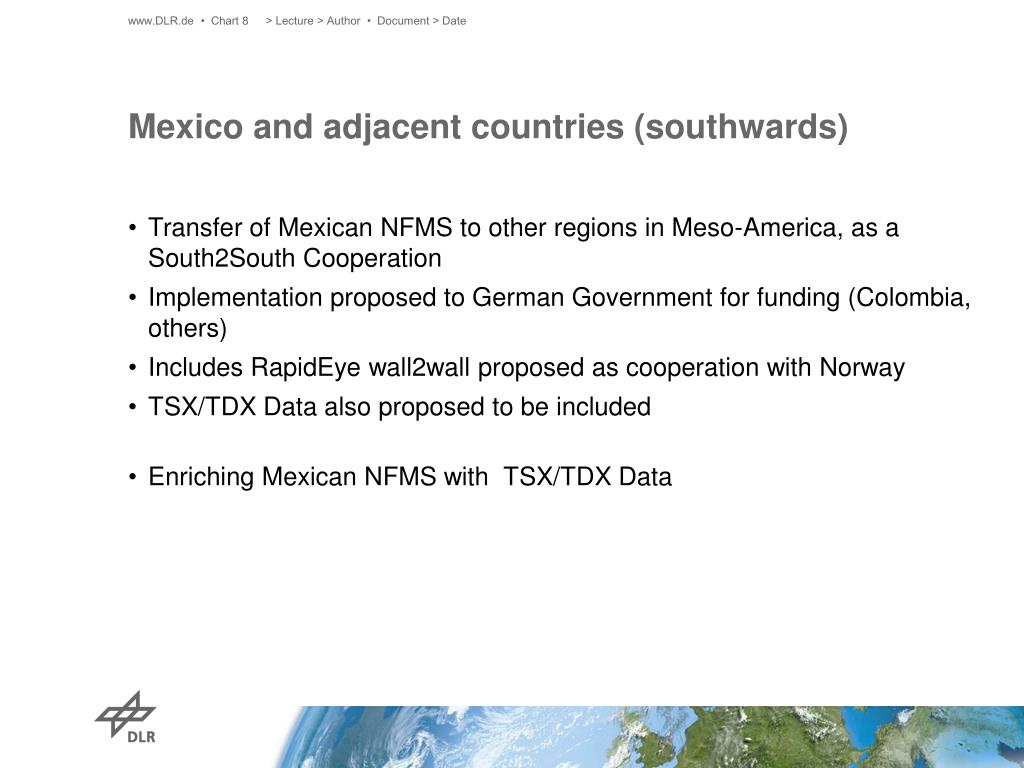Click the 'Document > Date' header text

421,21
